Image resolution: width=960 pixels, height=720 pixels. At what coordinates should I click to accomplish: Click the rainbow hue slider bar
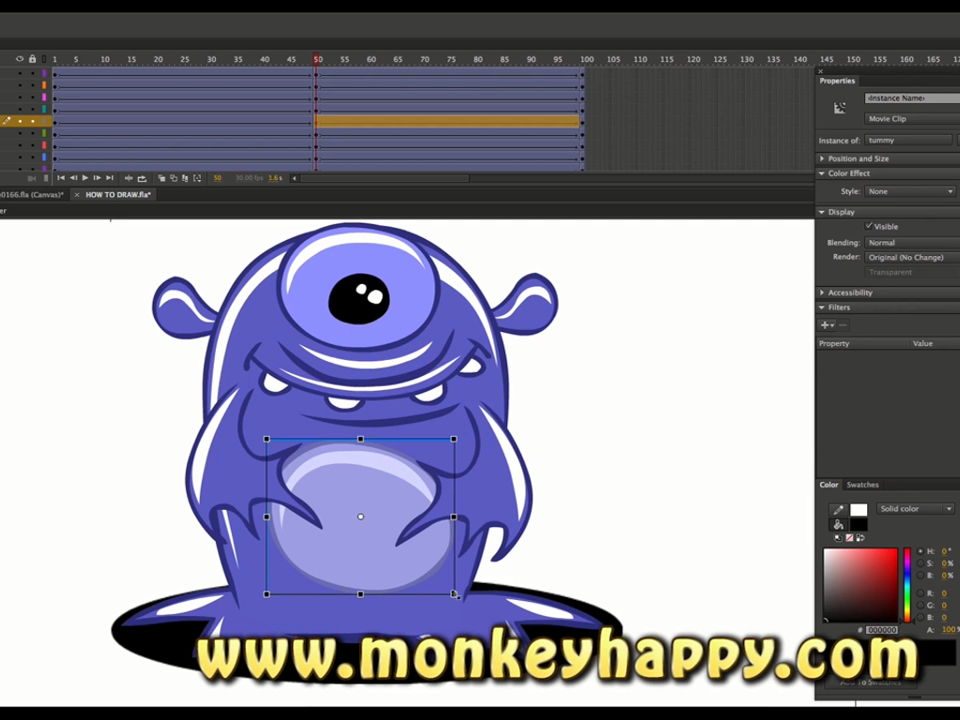click(x=907, y=585)
